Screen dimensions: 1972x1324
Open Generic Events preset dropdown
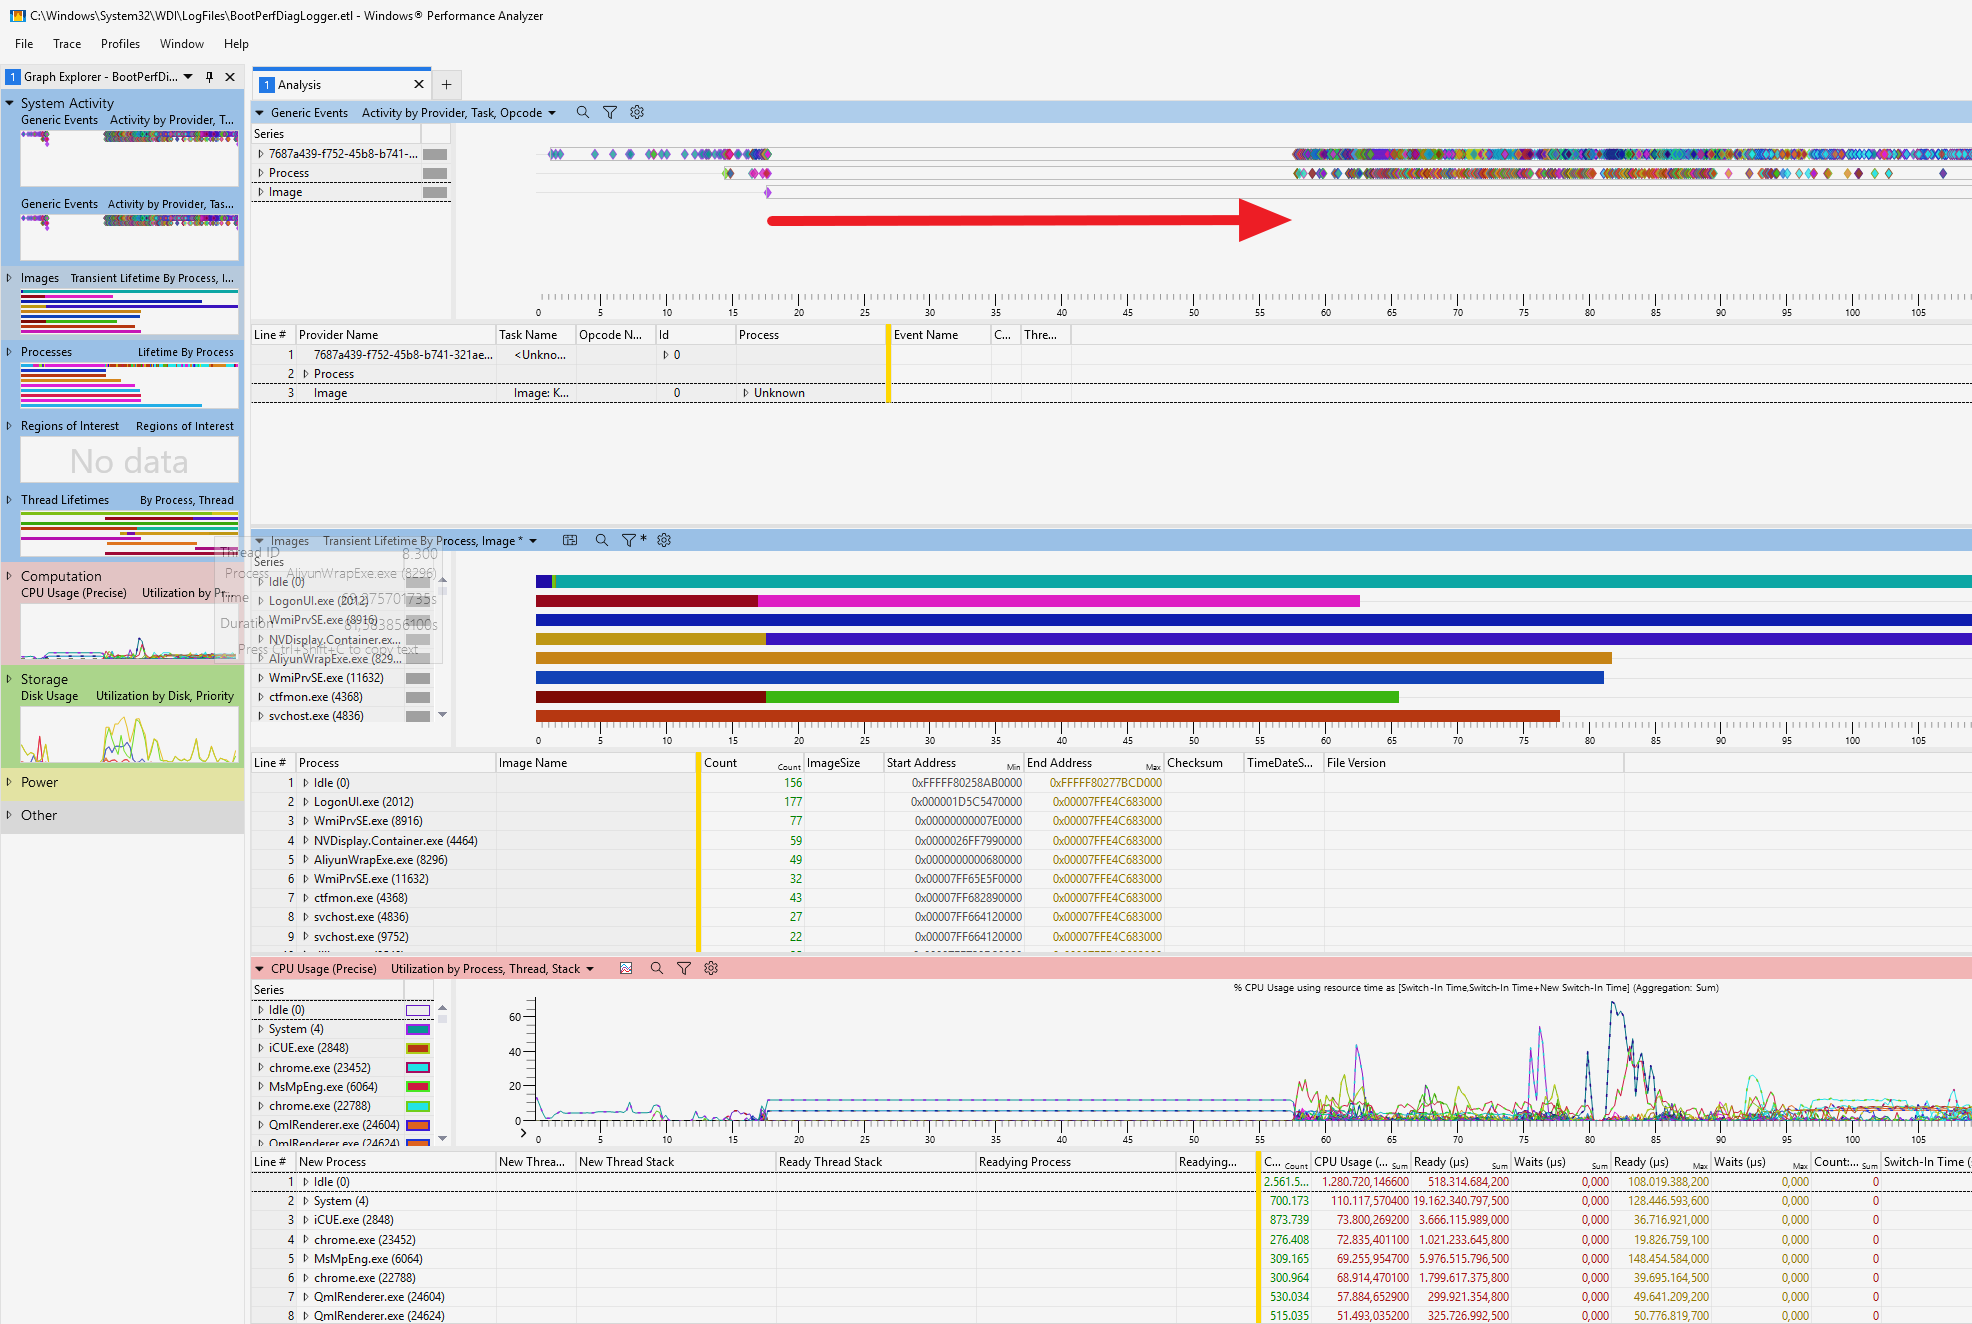point(552,113)
